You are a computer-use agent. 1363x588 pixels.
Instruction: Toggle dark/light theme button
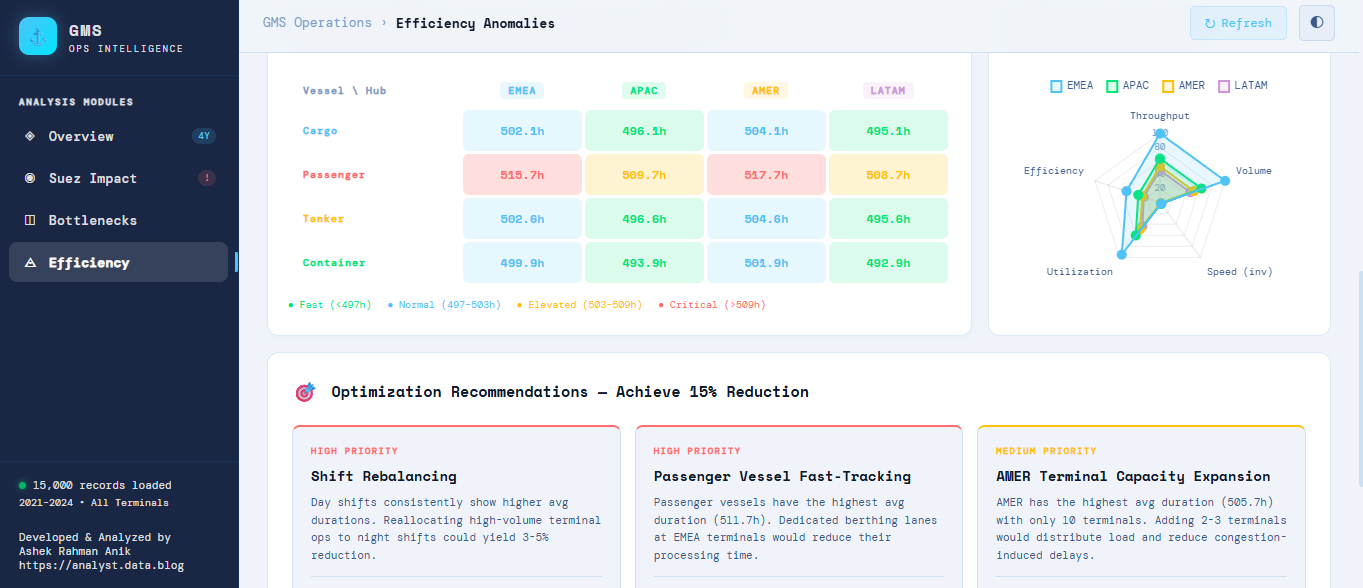pyautogui.click(x=1316, y=23)
